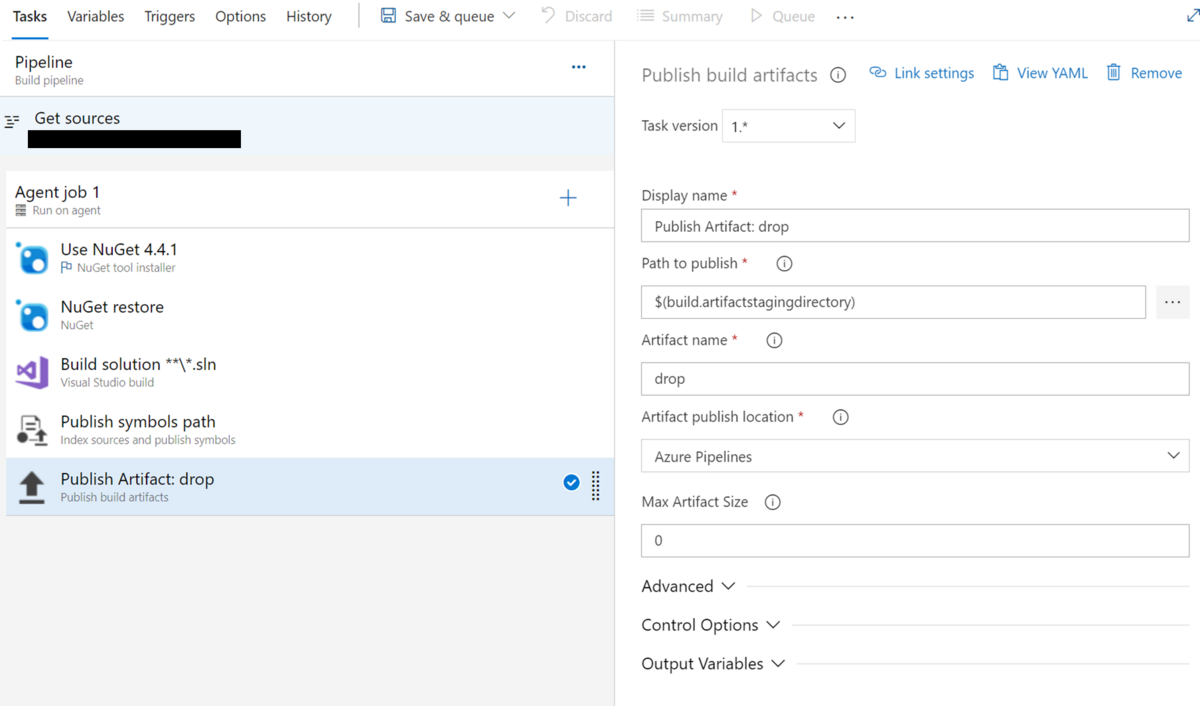The height and width of the screenshot is (706, 1200).
Task: Click info icon next to Artifact name
Action: 774,340
